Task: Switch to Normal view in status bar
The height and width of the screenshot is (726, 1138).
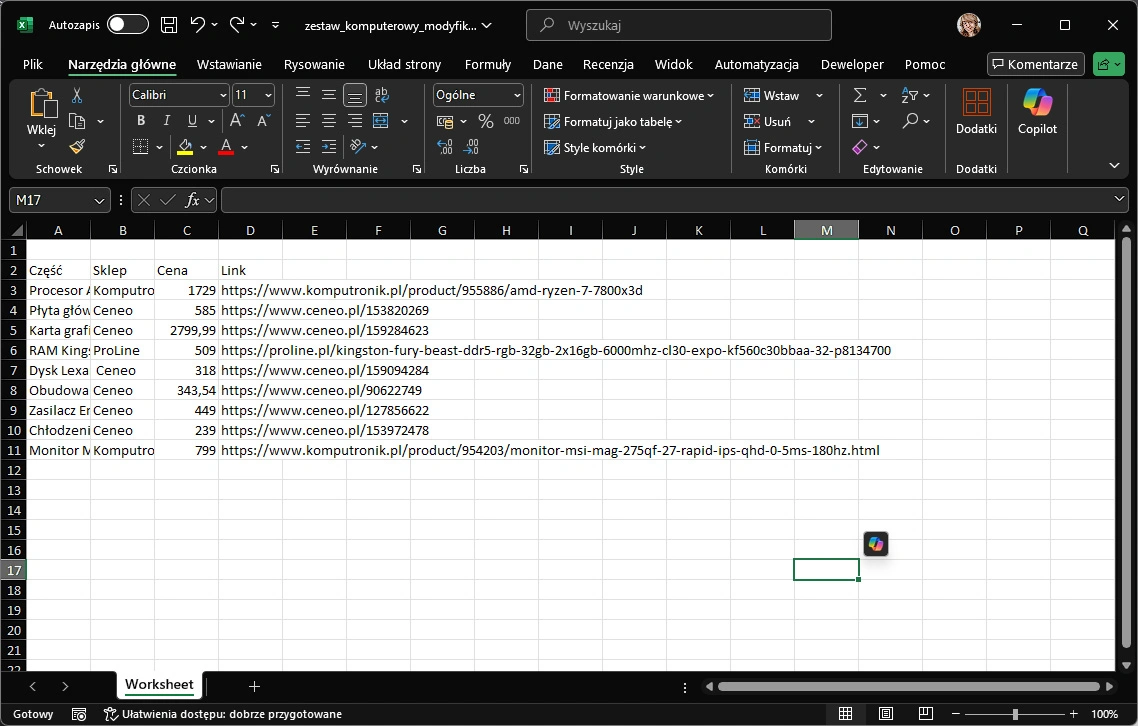Action: click(846, 714)
